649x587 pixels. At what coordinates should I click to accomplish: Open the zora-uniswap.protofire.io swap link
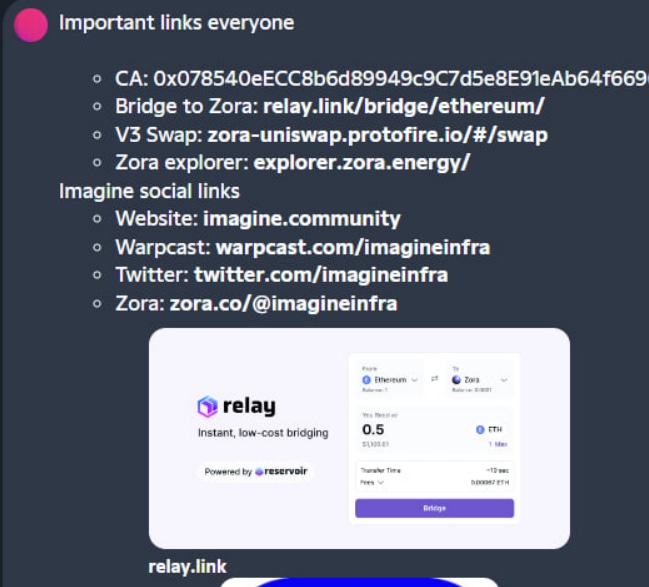[377, 135]
